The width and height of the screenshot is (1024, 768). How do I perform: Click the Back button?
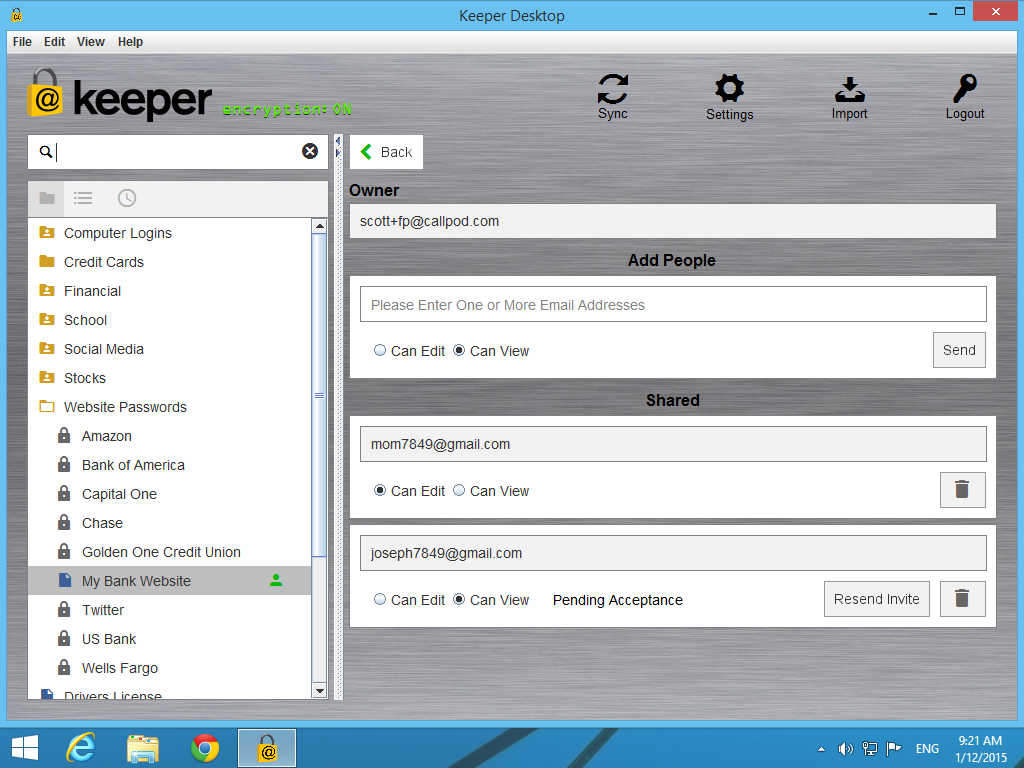[387, 152]
